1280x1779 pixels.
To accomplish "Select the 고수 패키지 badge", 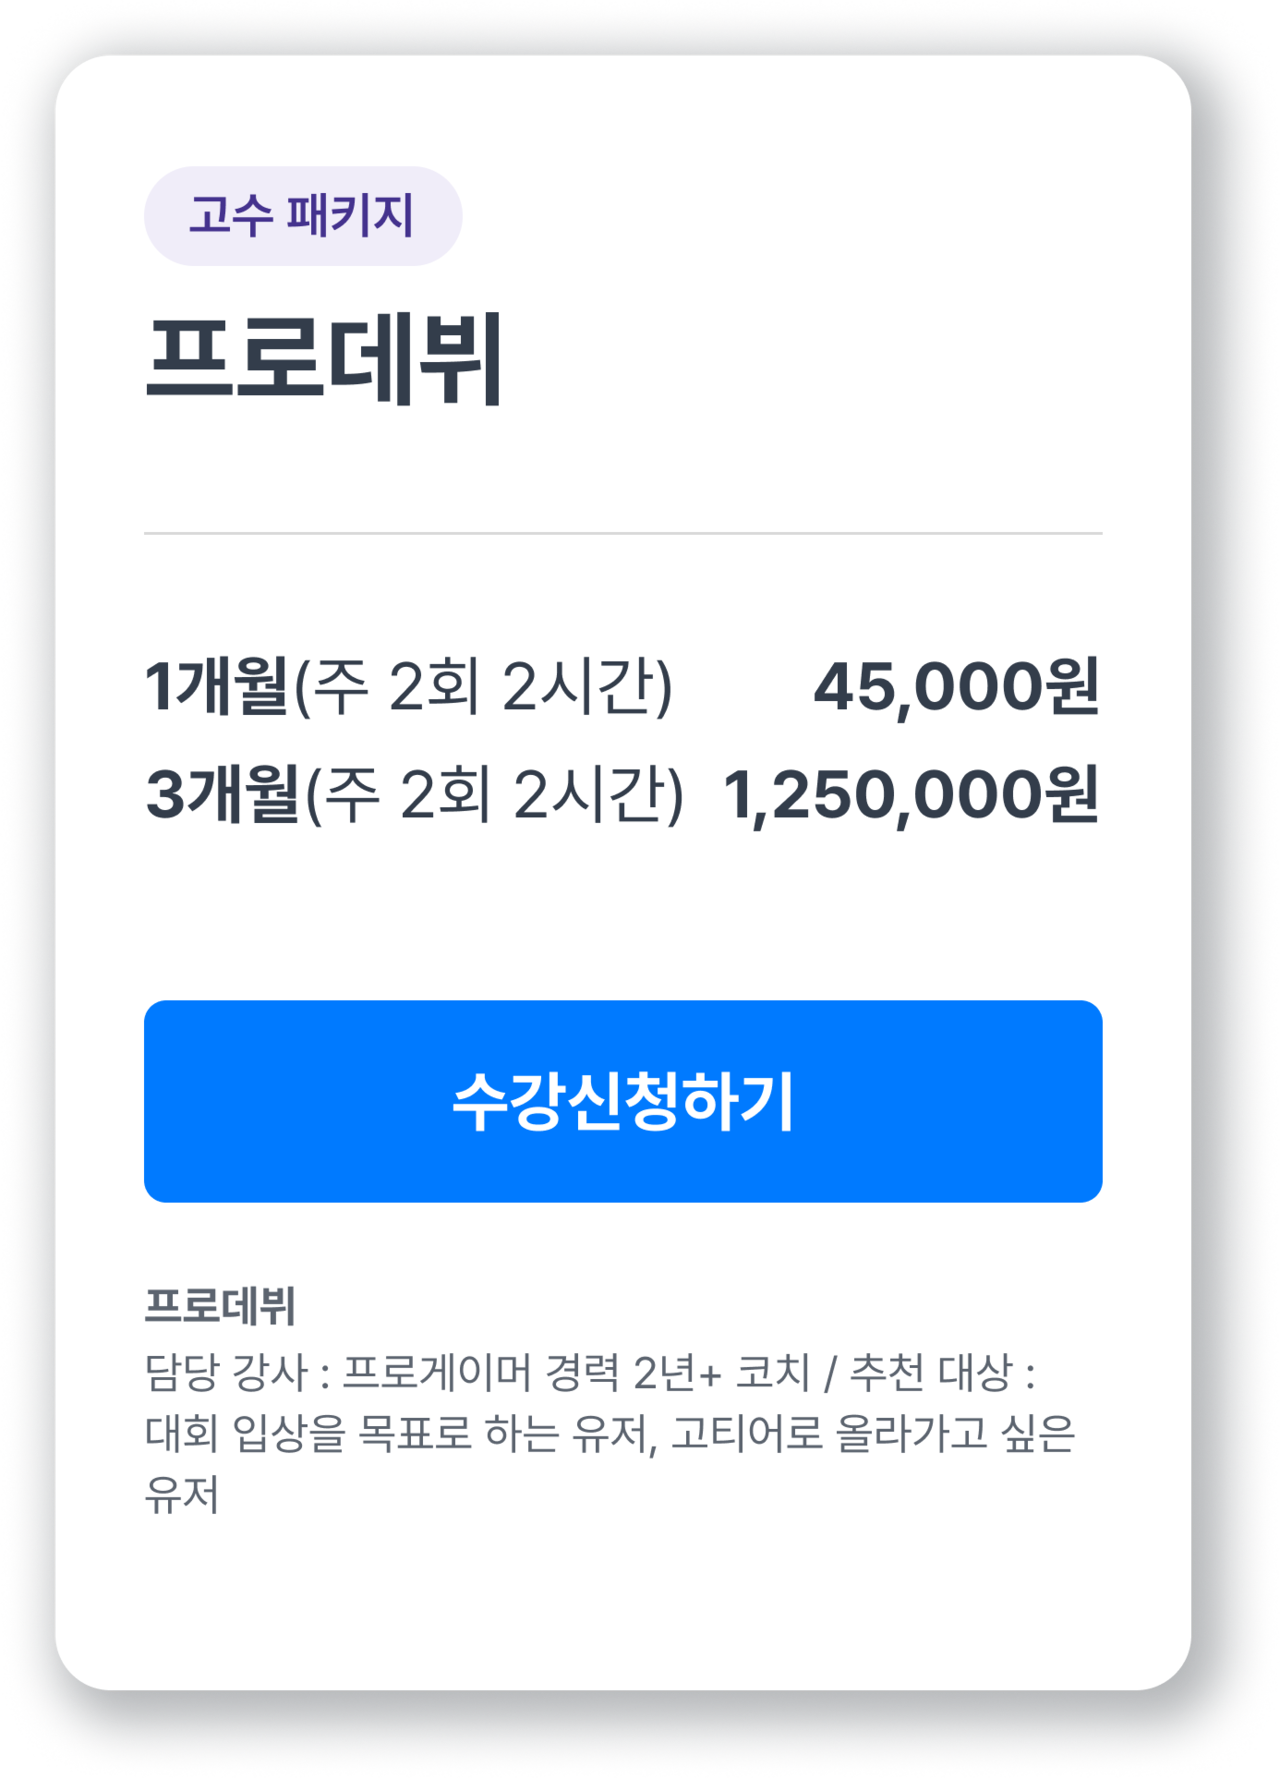I will click(x=302, y=216).
